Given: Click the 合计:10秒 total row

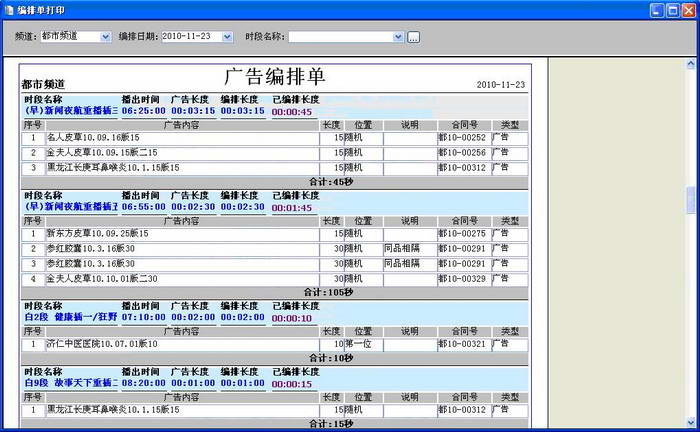Looking at the screenshot, I should pyautogui.click(x=275, y=358).
